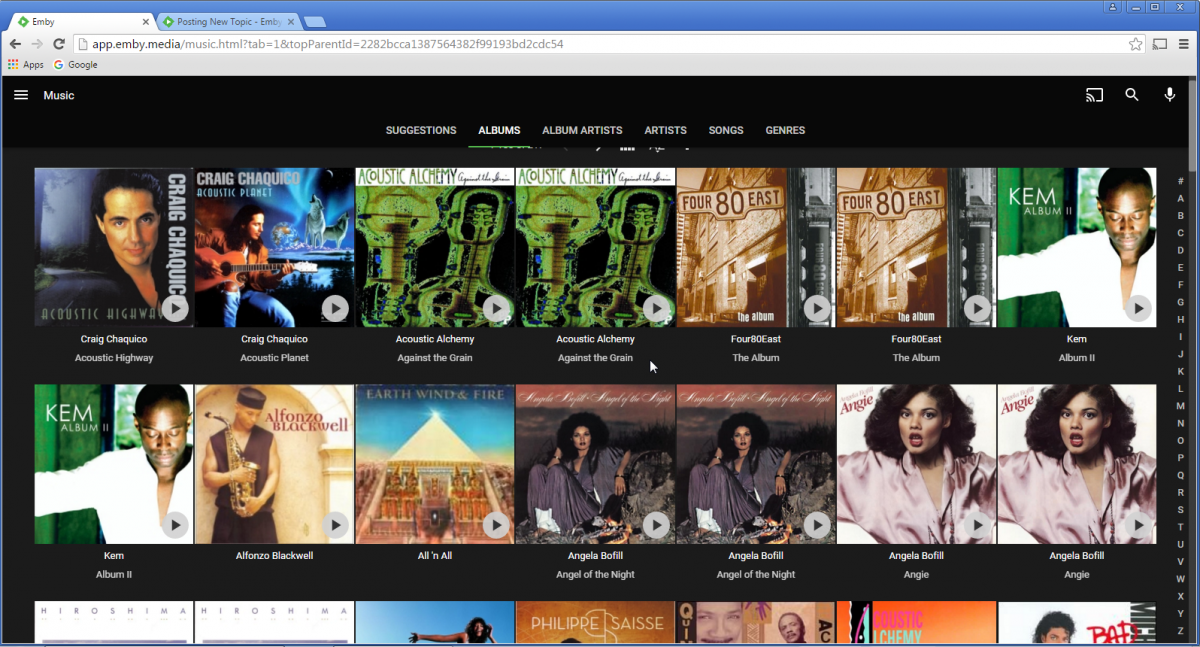The width and height of the screenshot is (1200, 647).
Task: Open a new browser tab
Action: point(314,22)
